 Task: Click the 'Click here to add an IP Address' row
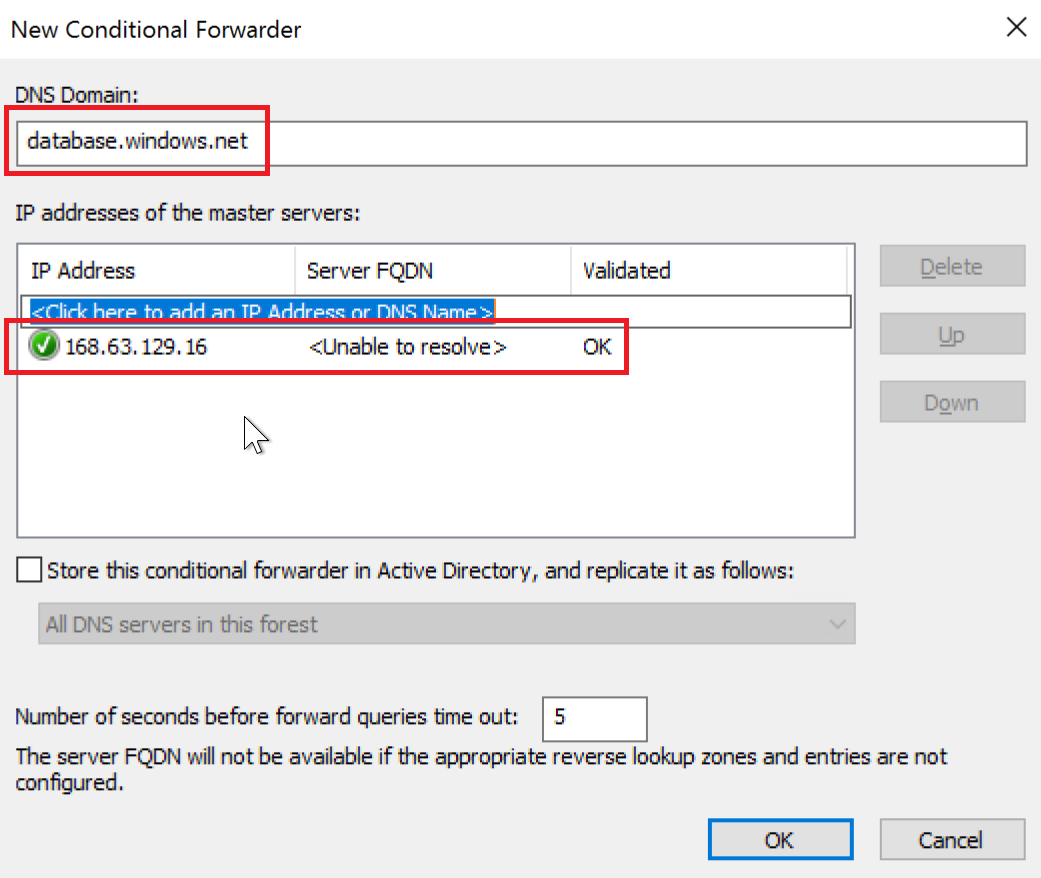pyautogui.click(x=262, y=312)
